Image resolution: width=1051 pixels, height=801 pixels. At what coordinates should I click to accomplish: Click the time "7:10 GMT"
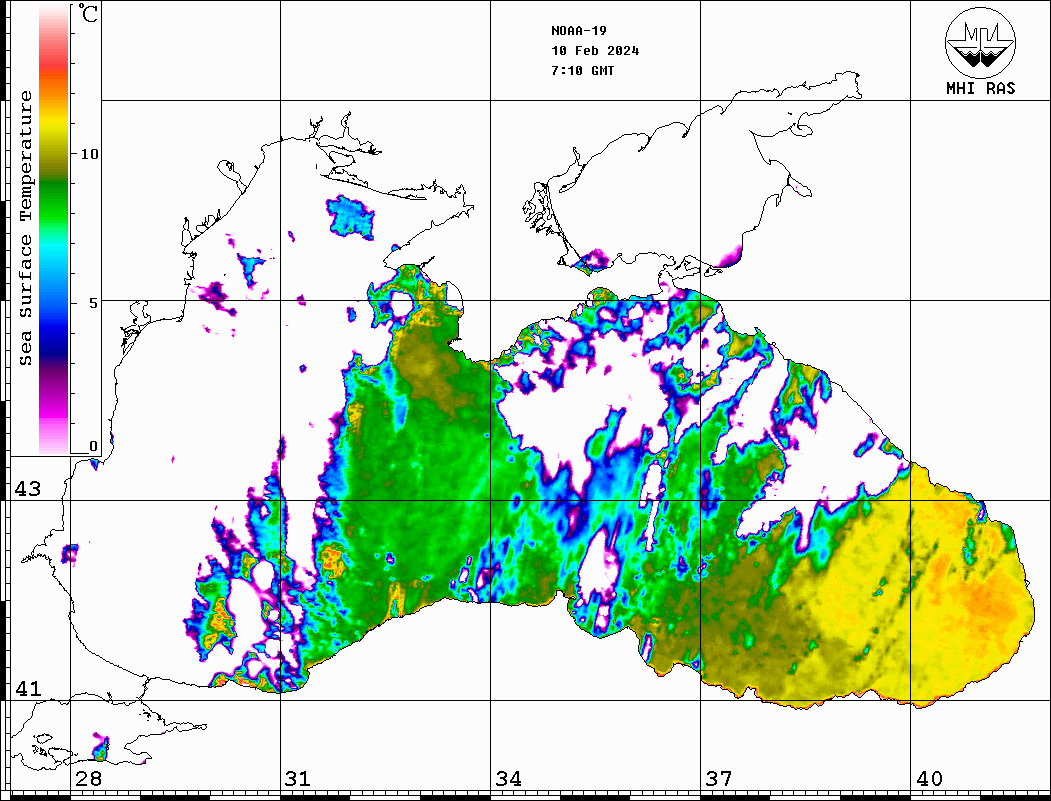[x=583, y=71]
